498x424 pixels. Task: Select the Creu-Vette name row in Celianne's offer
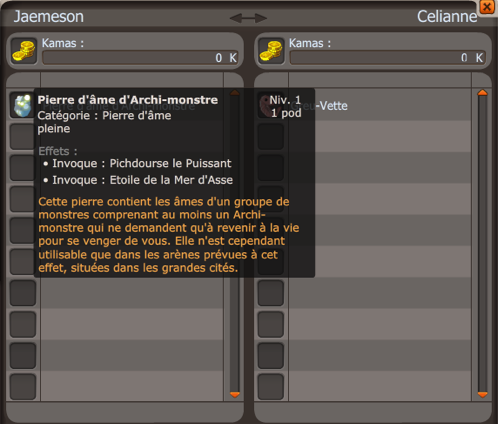pos(380,105)
